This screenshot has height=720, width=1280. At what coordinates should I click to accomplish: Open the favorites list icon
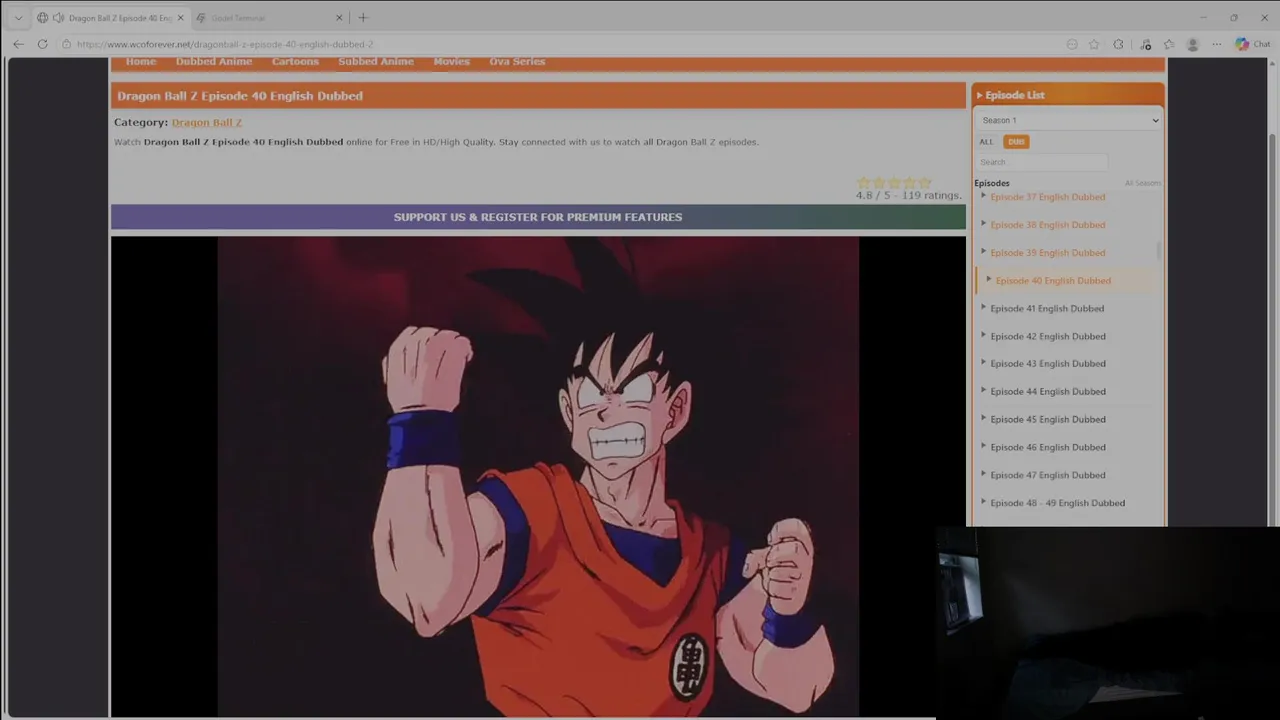tap(1169, 44)
